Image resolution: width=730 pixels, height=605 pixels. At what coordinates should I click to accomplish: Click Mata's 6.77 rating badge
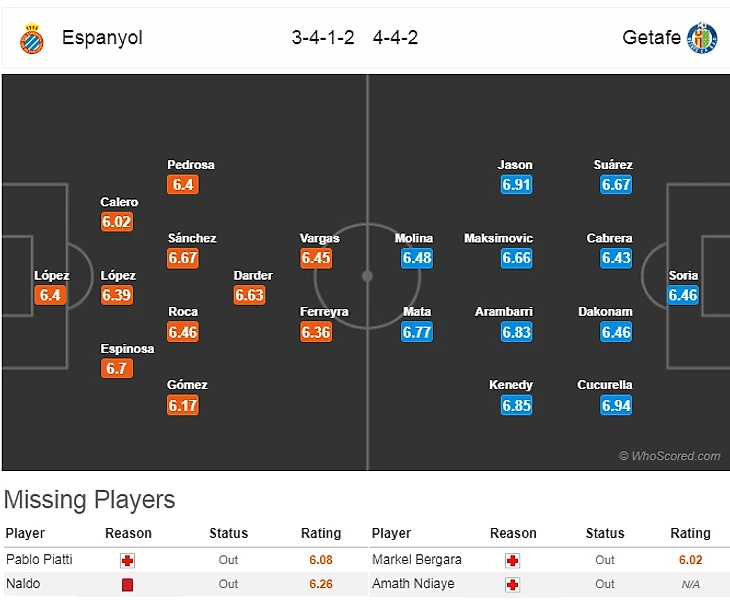(417, 331)
